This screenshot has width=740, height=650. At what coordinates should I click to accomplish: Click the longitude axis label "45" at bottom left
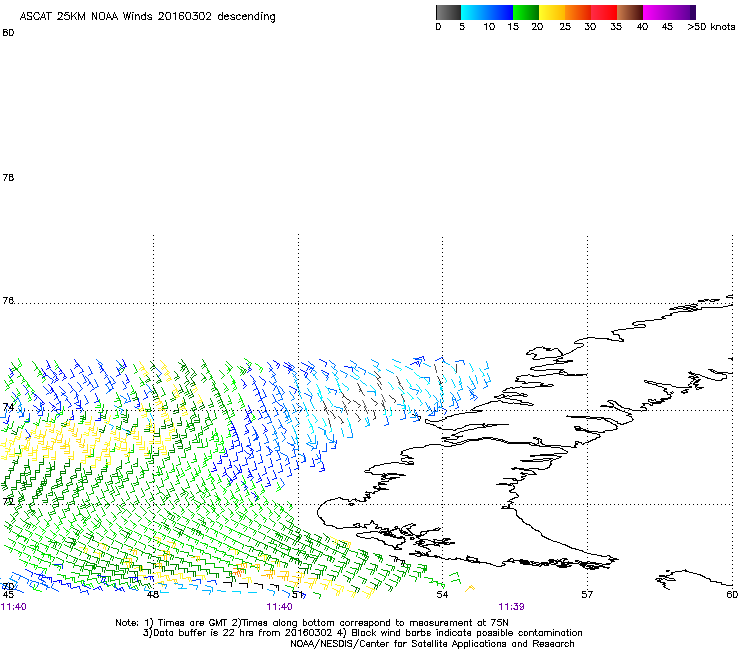(x=8, y=595)
